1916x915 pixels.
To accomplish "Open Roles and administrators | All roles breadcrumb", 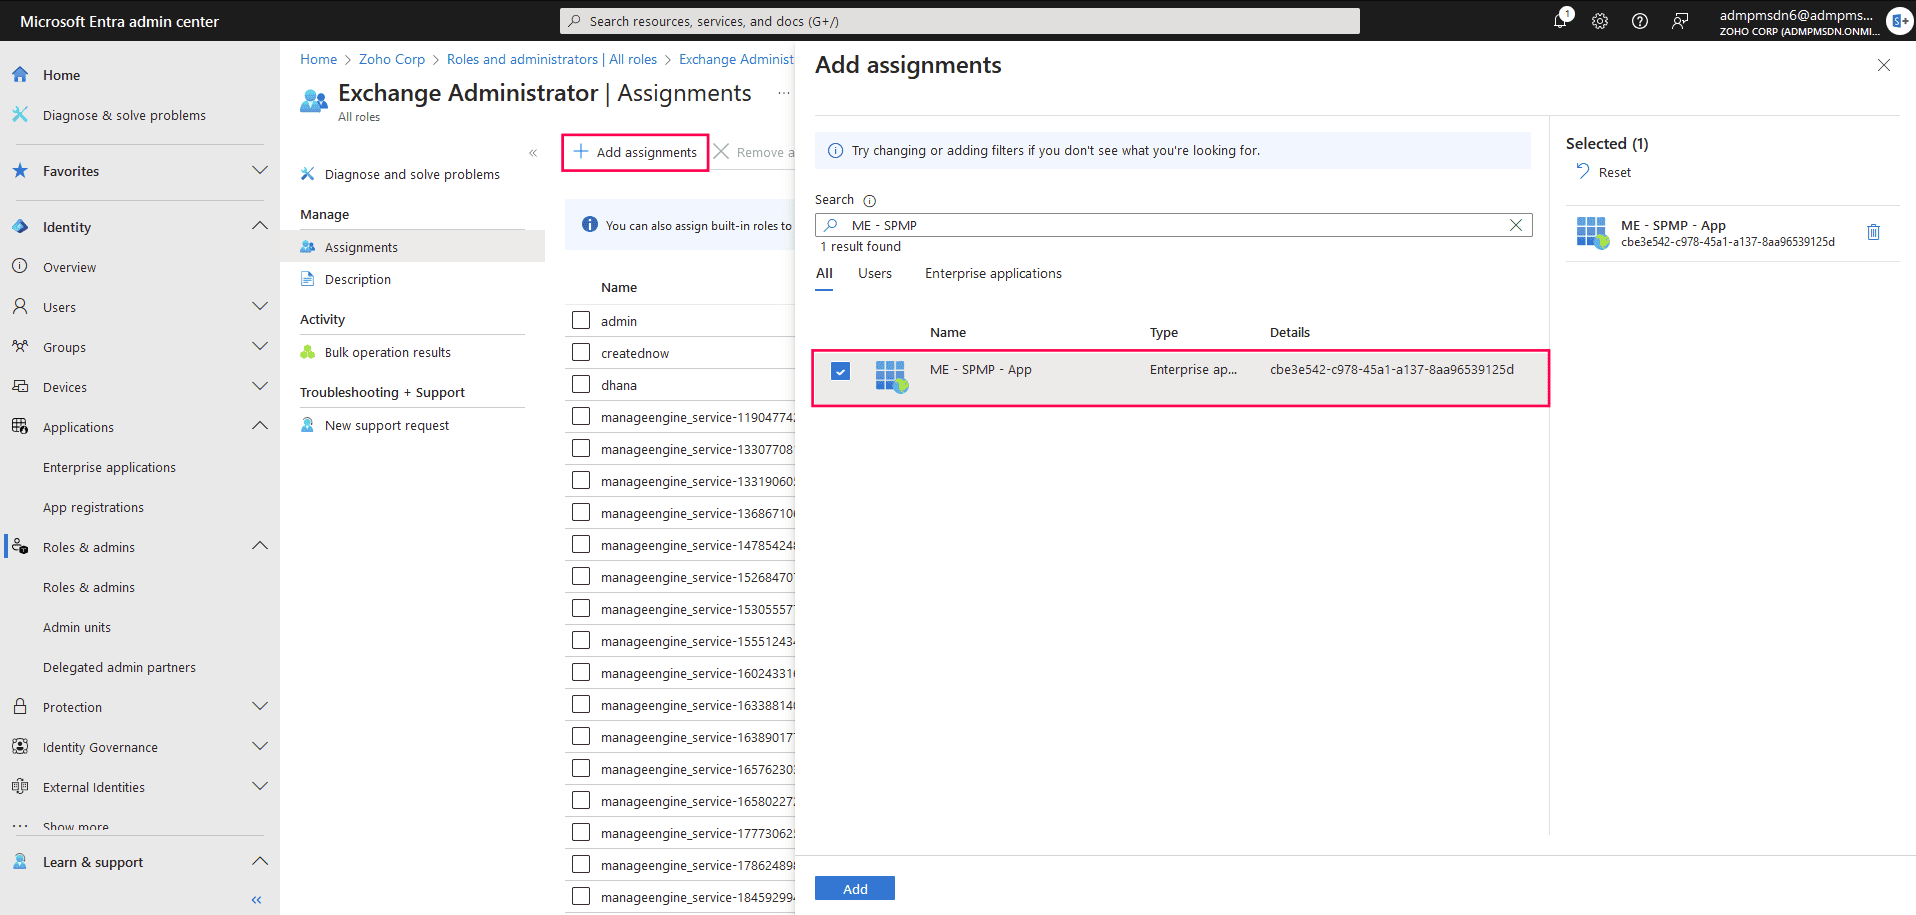I will tap(552, 60).
